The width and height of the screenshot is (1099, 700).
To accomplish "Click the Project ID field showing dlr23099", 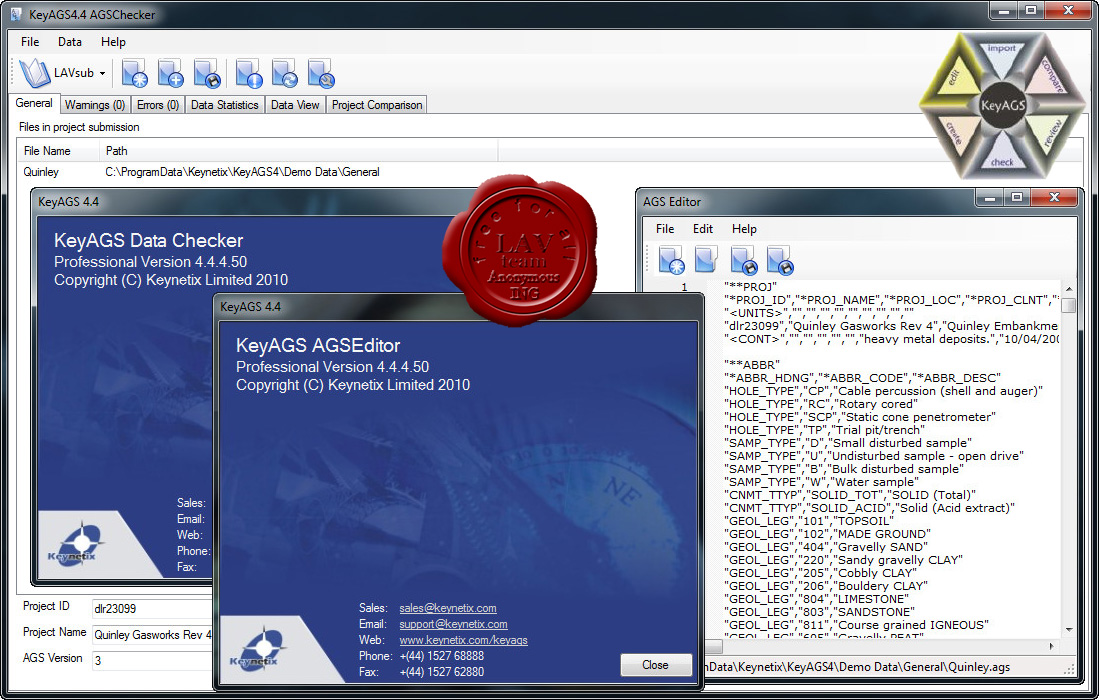I will (151, 608).
